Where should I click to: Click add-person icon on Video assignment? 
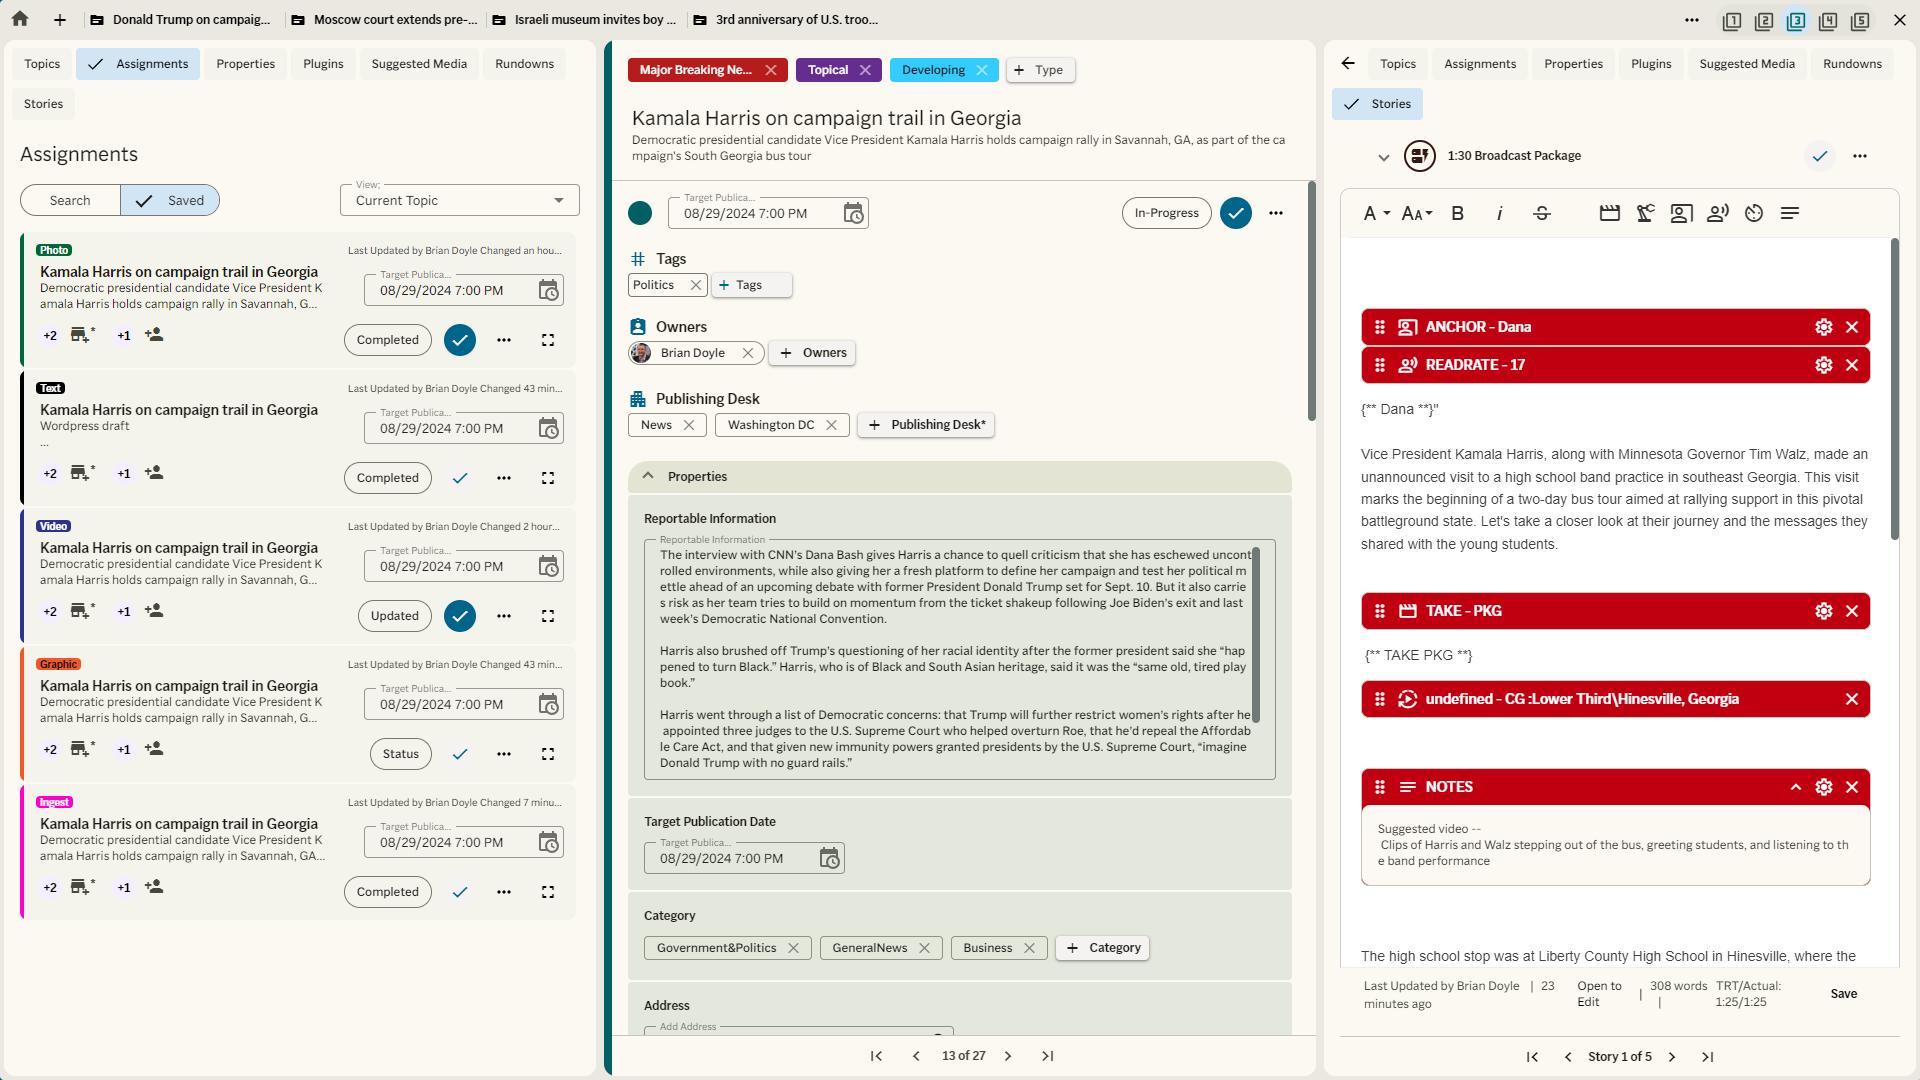(x=154, y=611)
